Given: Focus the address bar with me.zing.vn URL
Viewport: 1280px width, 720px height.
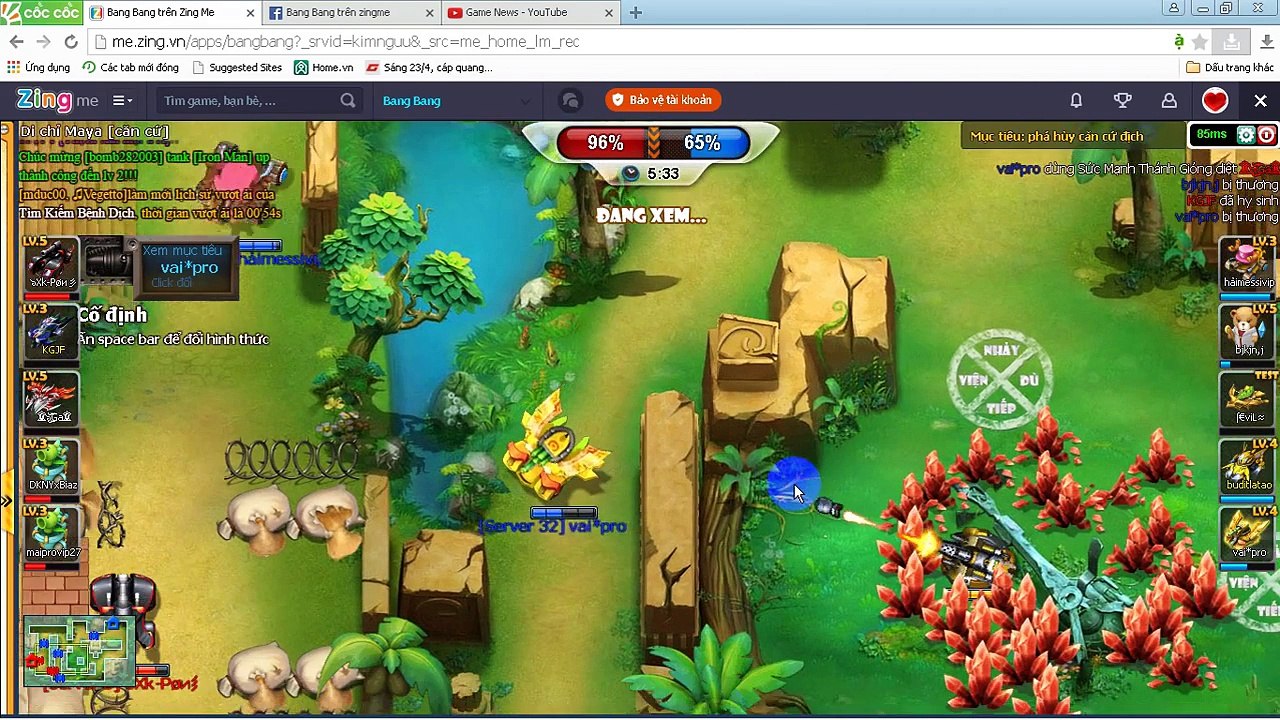Looking at the screenshot, I should tap(630, 42).
